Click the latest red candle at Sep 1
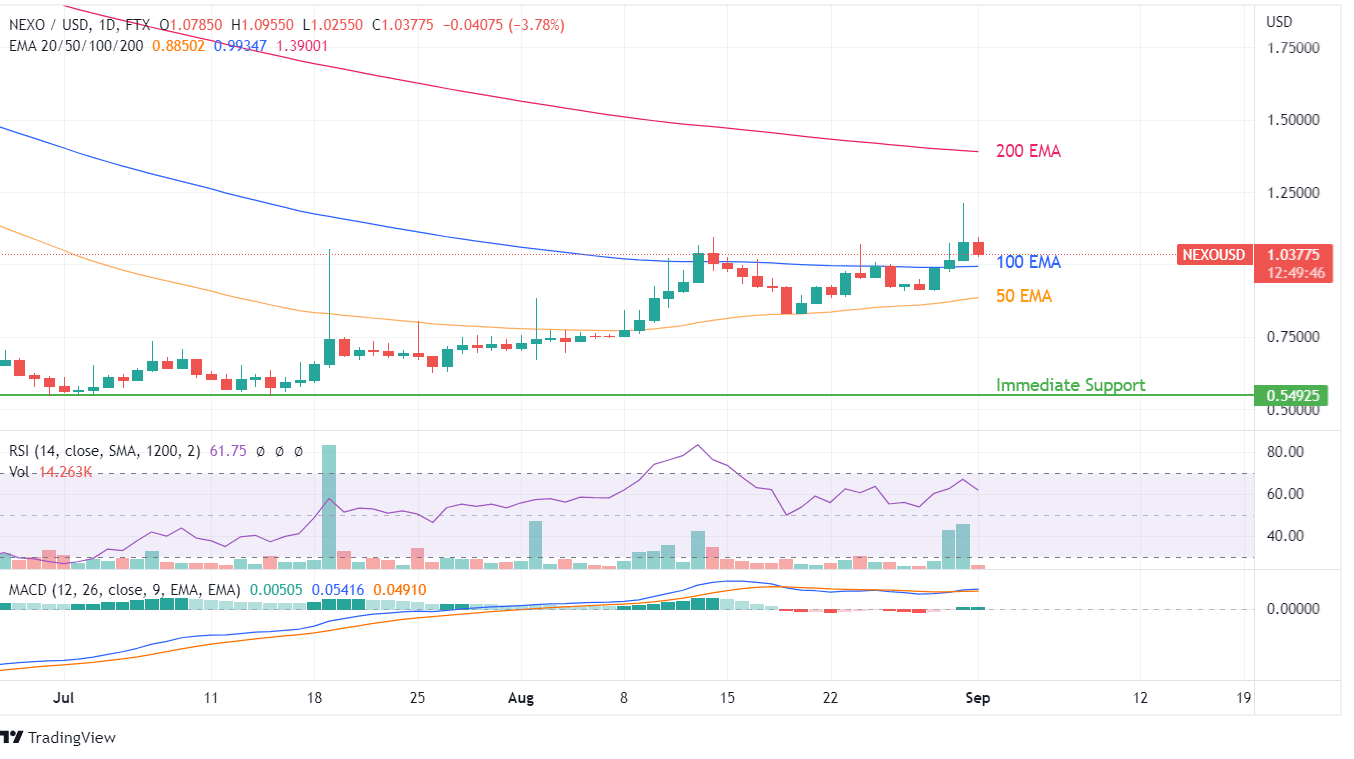Image resolution: width=1354 pixels, height=759 pixels. pos(979,247)
